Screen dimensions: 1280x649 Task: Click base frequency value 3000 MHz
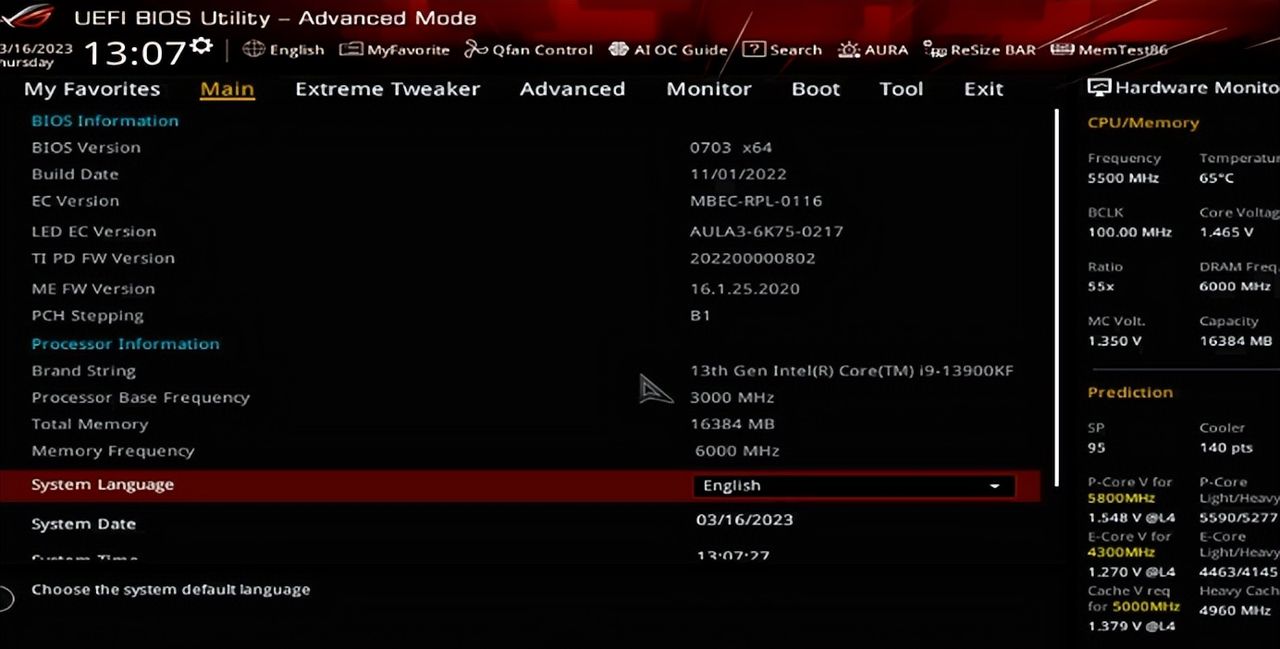click(733, 398)
